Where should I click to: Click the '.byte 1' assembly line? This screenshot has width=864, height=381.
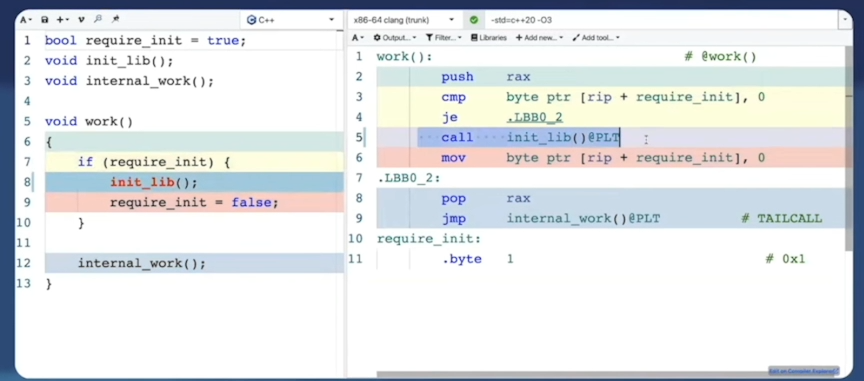click(x=477, y=259)
